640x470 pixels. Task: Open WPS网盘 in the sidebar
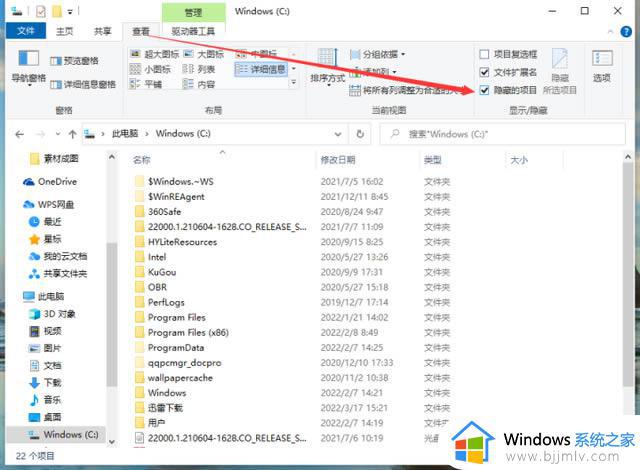49,204
